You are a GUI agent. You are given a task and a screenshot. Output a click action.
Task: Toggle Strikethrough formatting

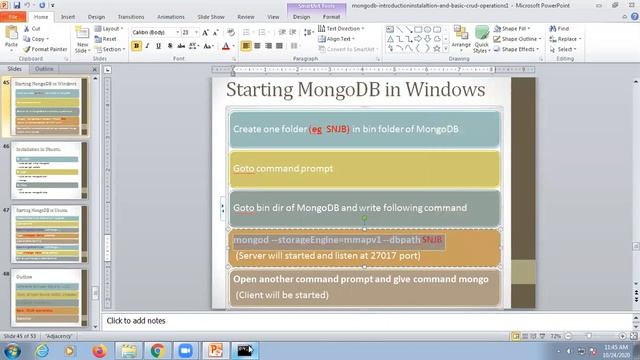[181, 46]
